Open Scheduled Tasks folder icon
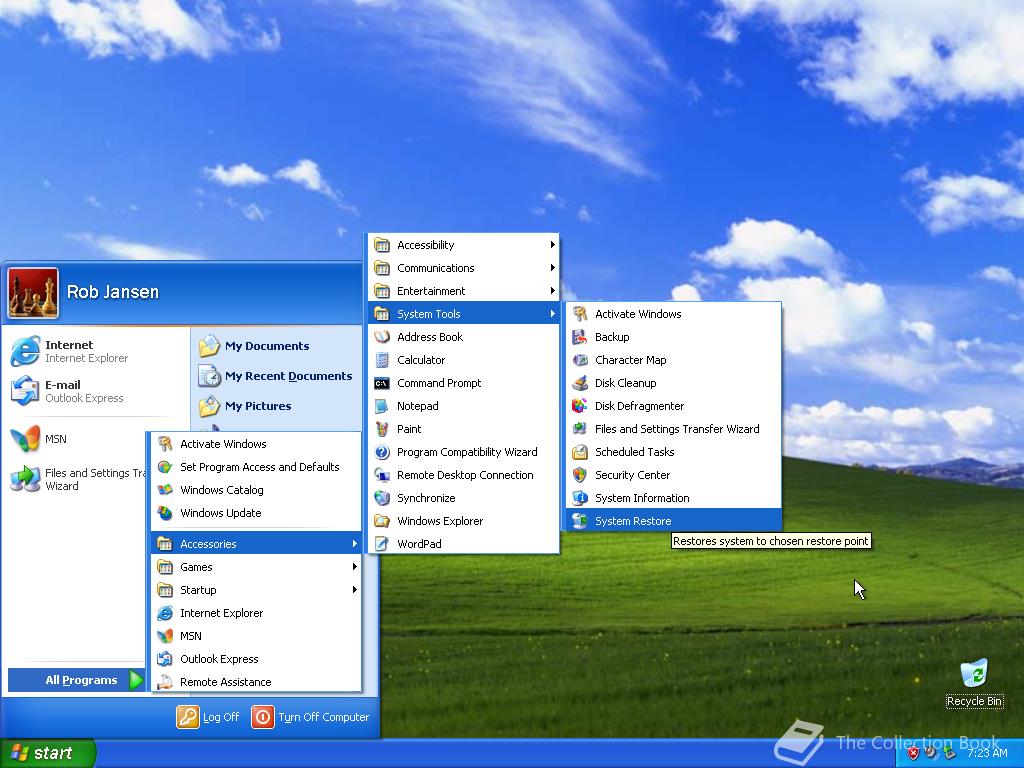 (x=579, y=452)
